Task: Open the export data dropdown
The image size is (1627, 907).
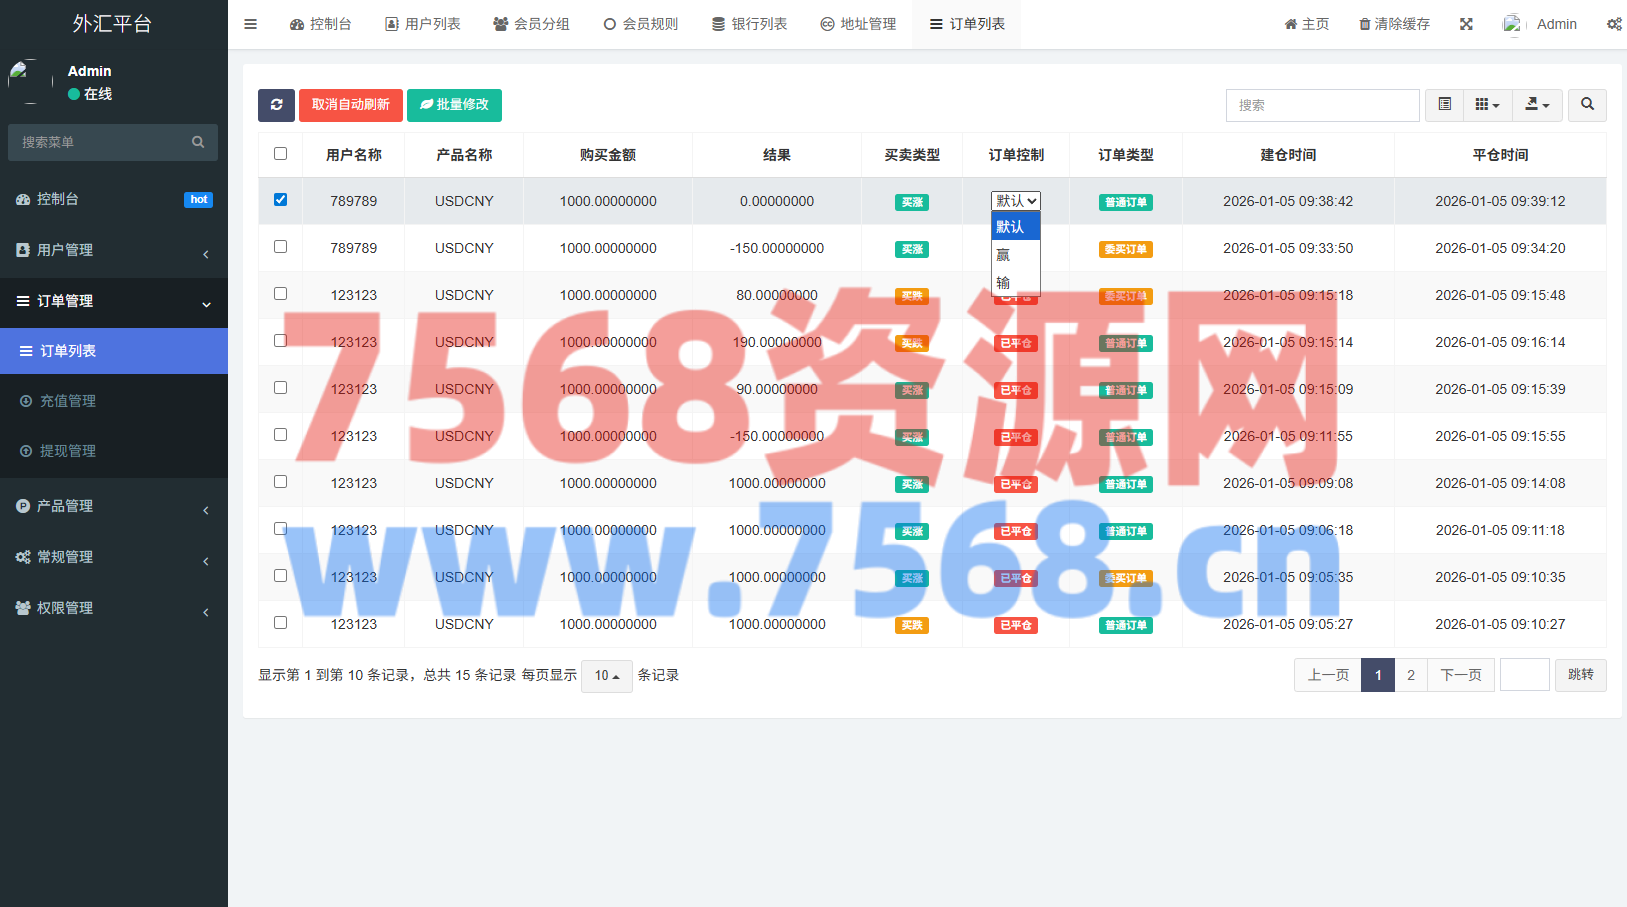Action: (x=1537, y=105)
